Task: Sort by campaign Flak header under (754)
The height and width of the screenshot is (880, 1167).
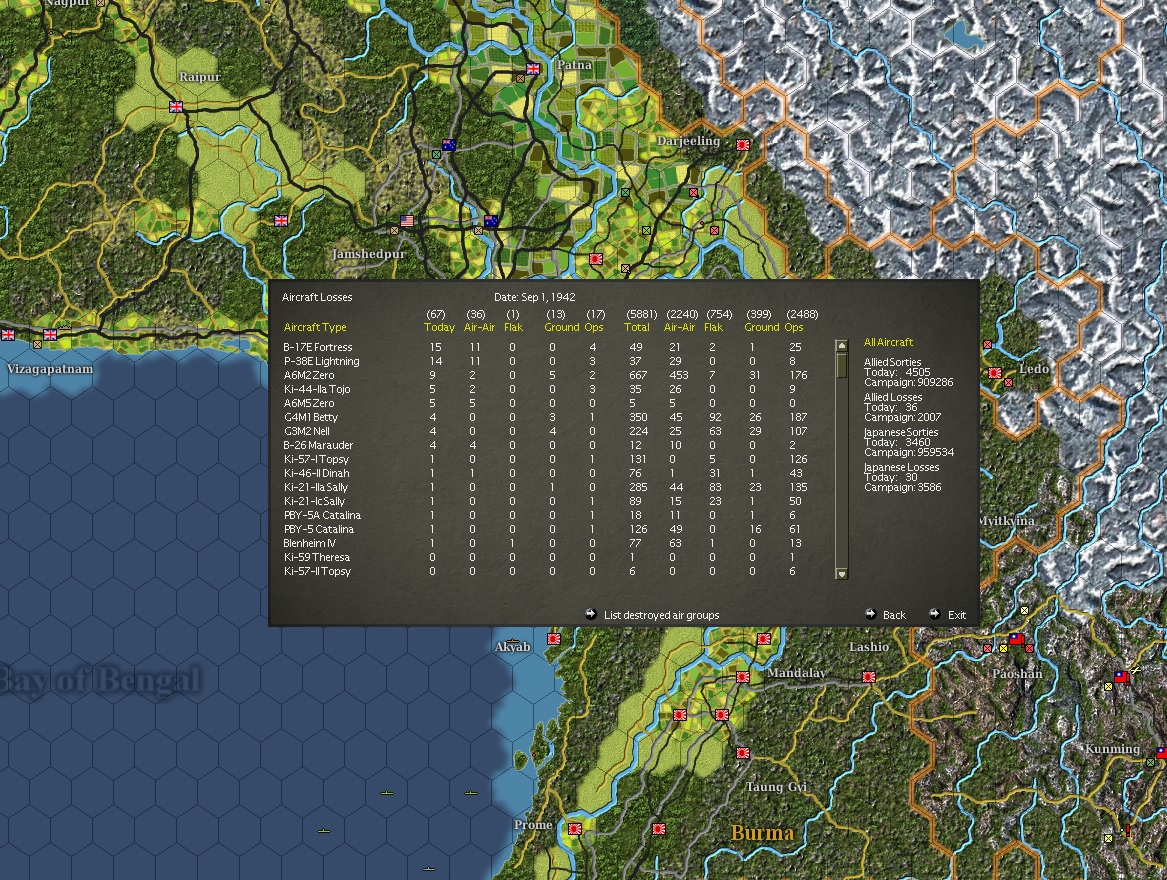Action: click(713, 327)
